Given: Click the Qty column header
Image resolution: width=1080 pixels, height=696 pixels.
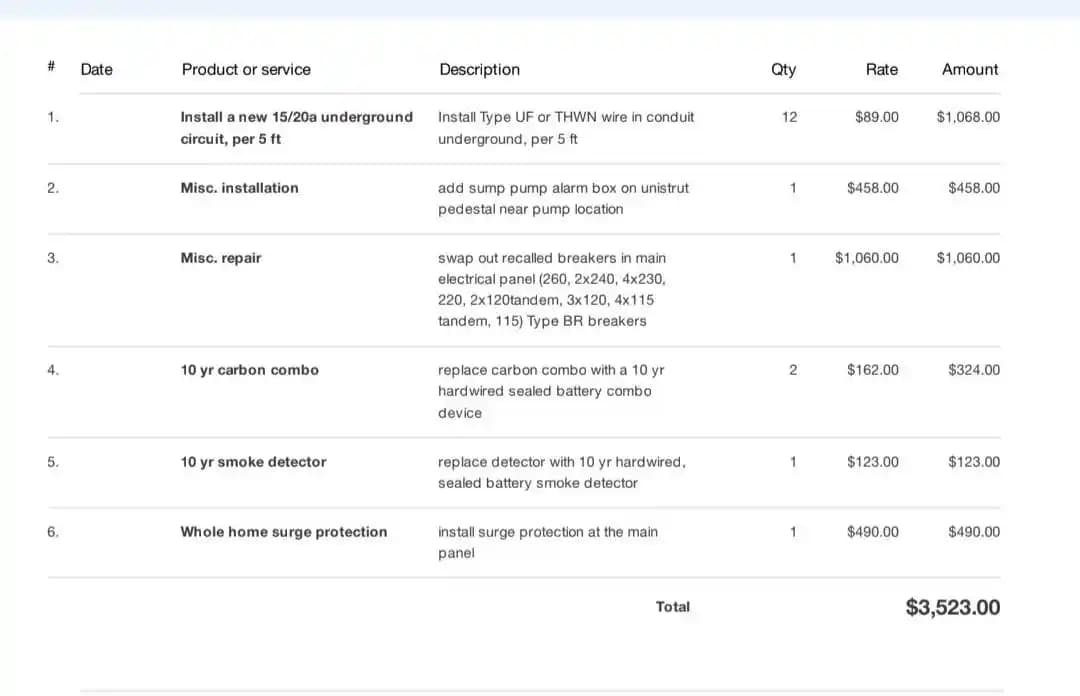Looking at the screenshot, I should (x=783, y=70).
